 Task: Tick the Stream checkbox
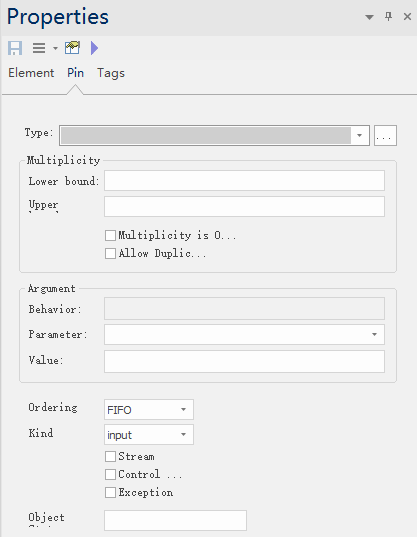pos(110,457)
